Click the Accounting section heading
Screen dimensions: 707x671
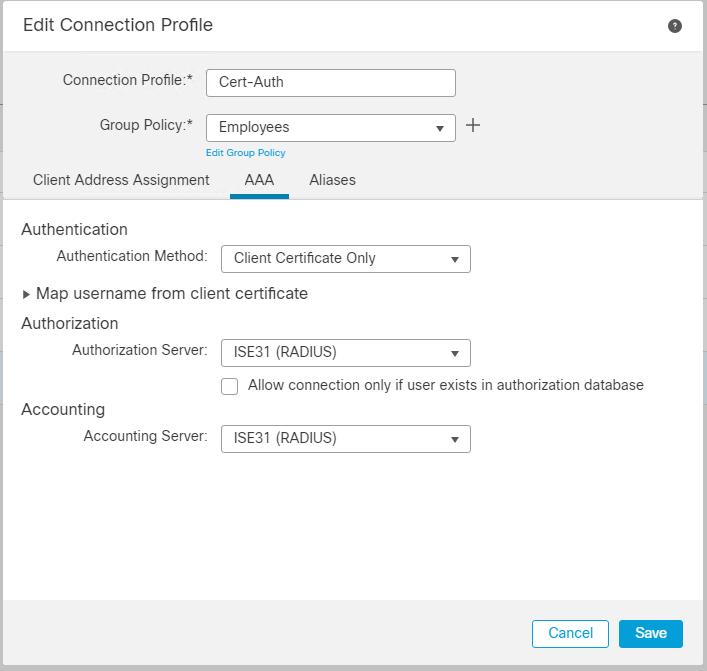coord(63,410)
